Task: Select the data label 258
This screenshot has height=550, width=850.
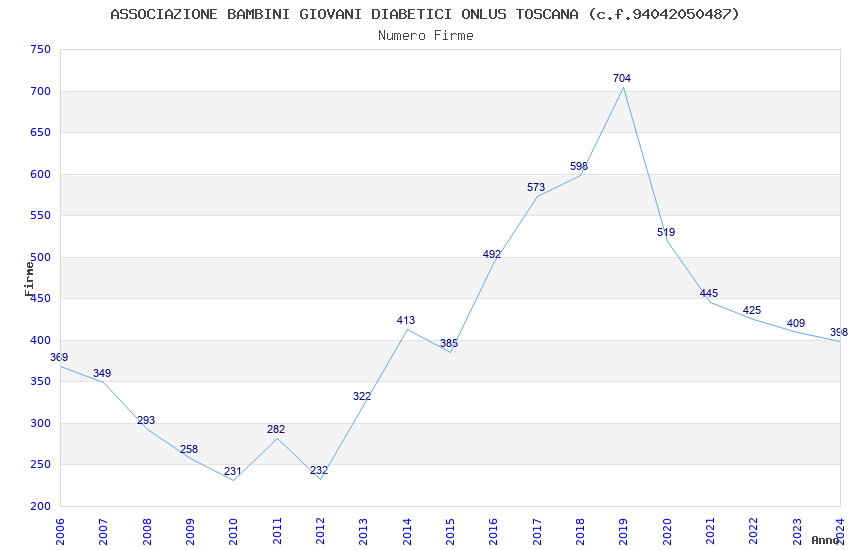Action: 189,449
